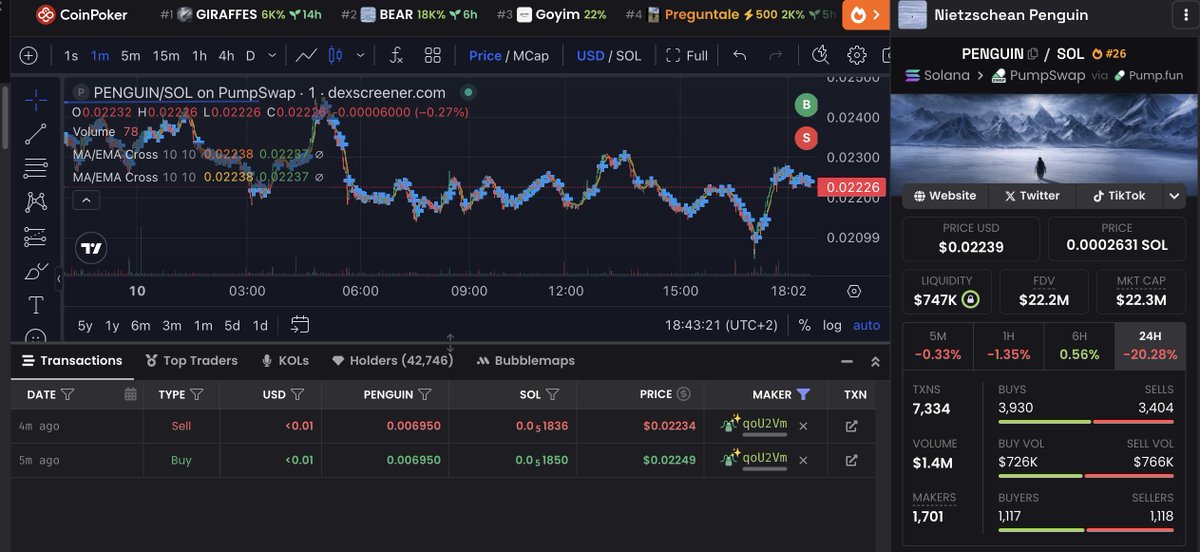The height and width of the screenshot is (552, 1200).
Task: Open the DATE column calendar picker
Action: coord(130,395)
